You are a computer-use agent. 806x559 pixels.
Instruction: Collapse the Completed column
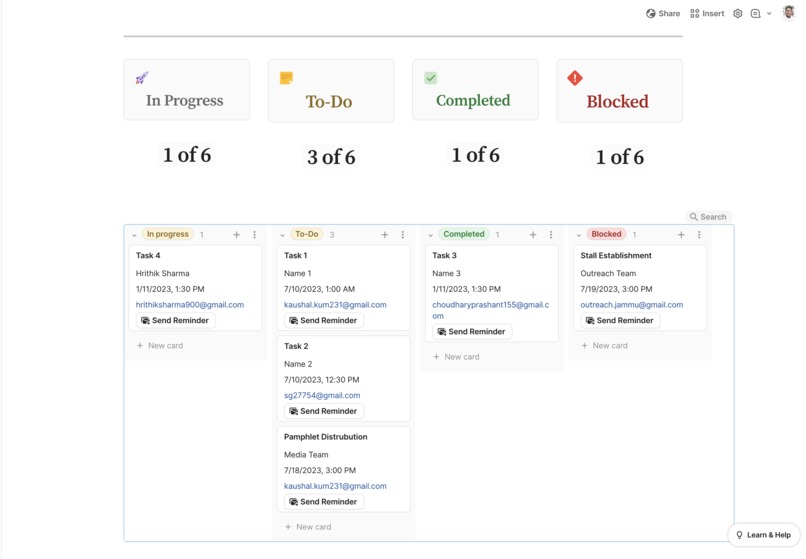point(430,235)
